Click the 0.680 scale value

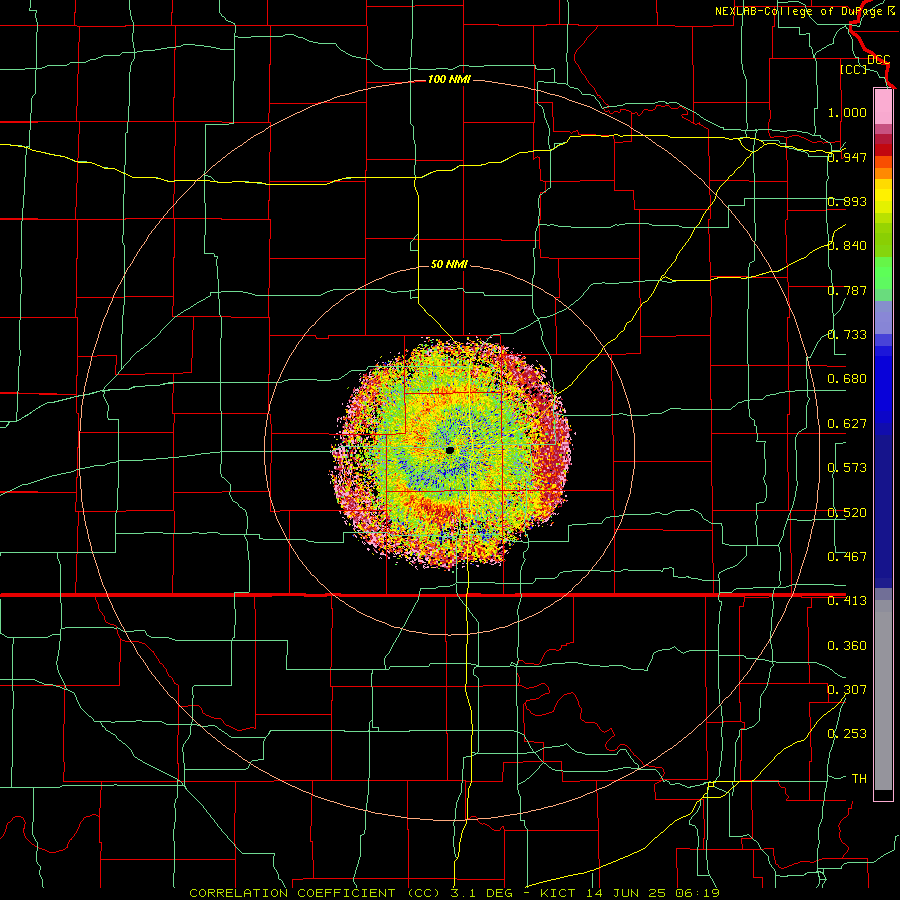click(847, 379)
